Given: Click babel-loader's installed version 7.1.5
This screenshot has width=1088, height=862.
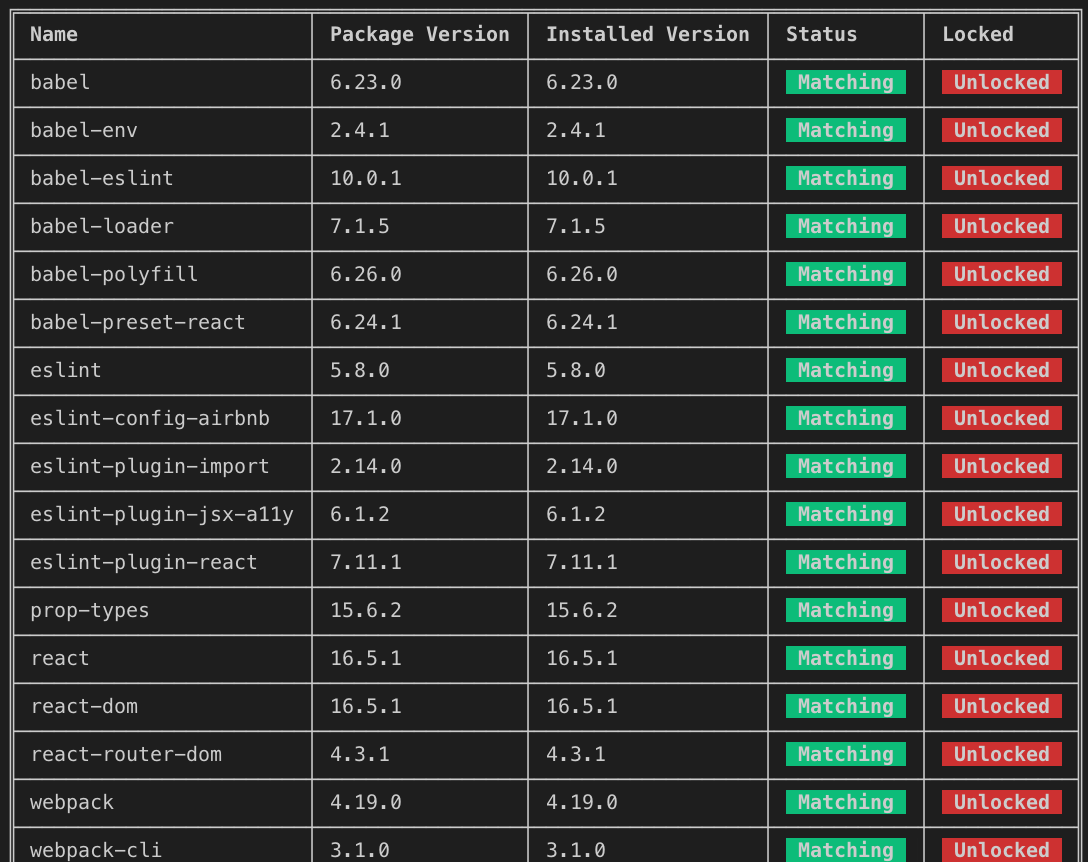Looking at the screenshot, I should click(576, 226).
